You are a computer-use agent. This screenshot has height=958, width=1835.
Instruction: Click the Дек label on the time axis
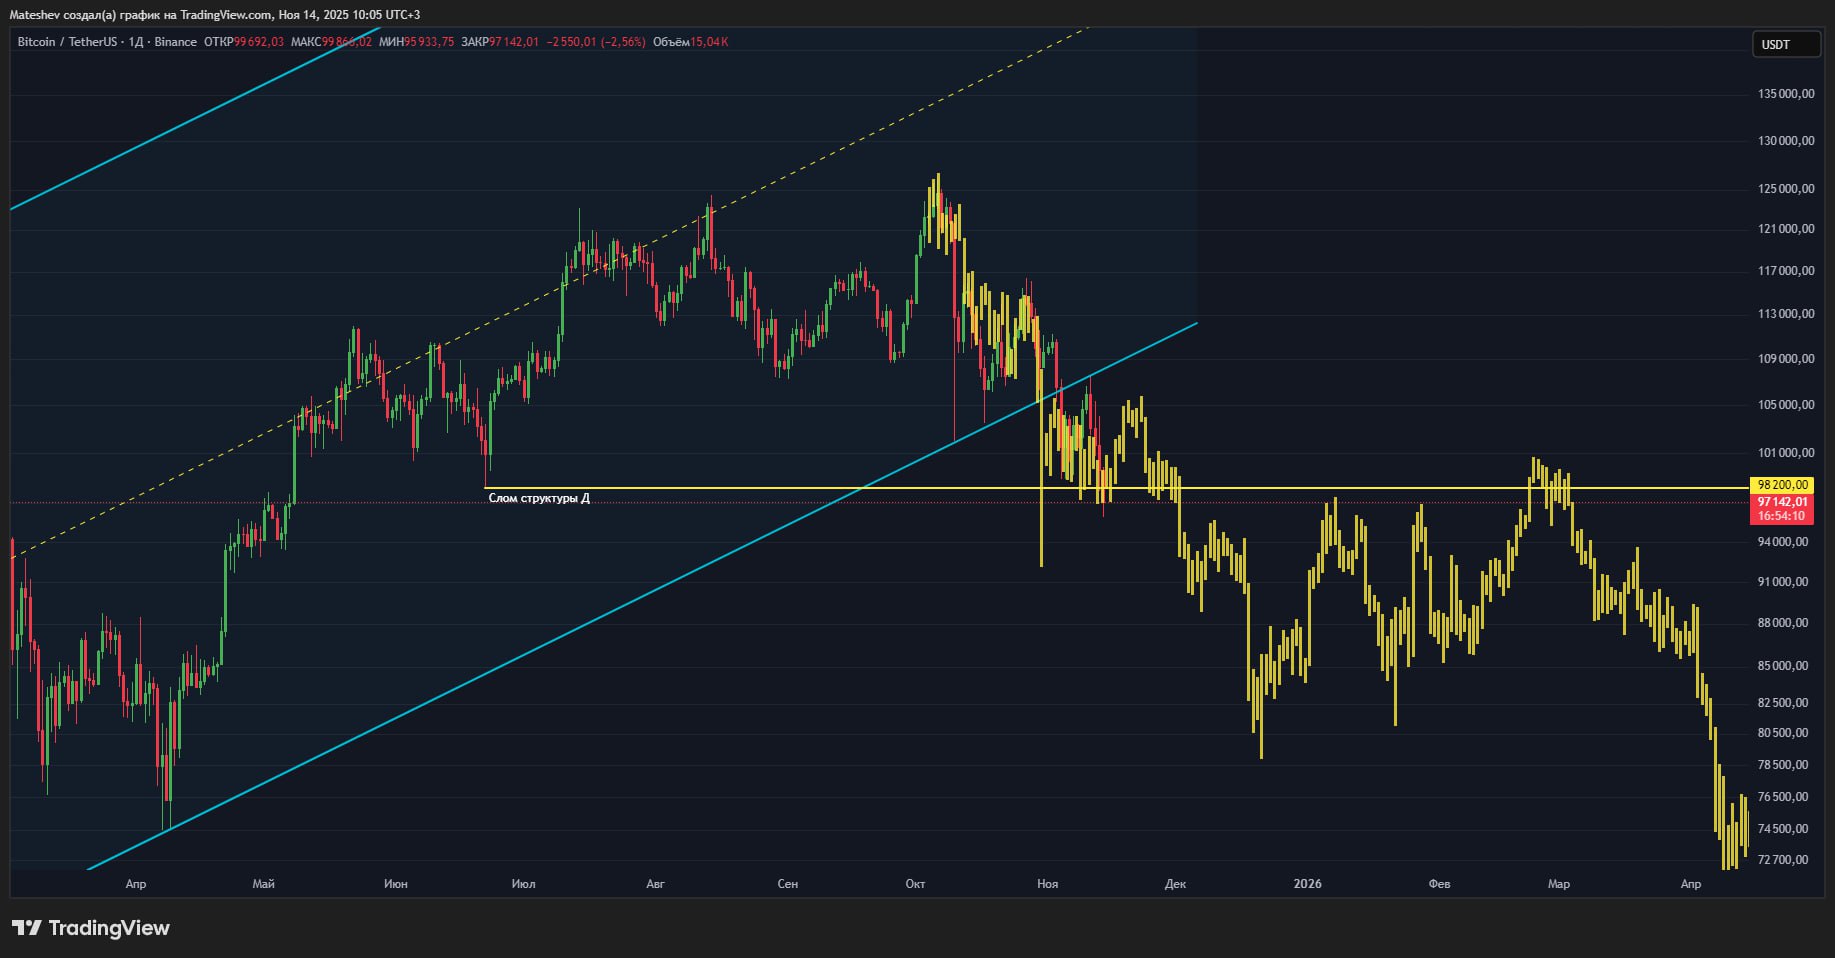(1176, 884)
